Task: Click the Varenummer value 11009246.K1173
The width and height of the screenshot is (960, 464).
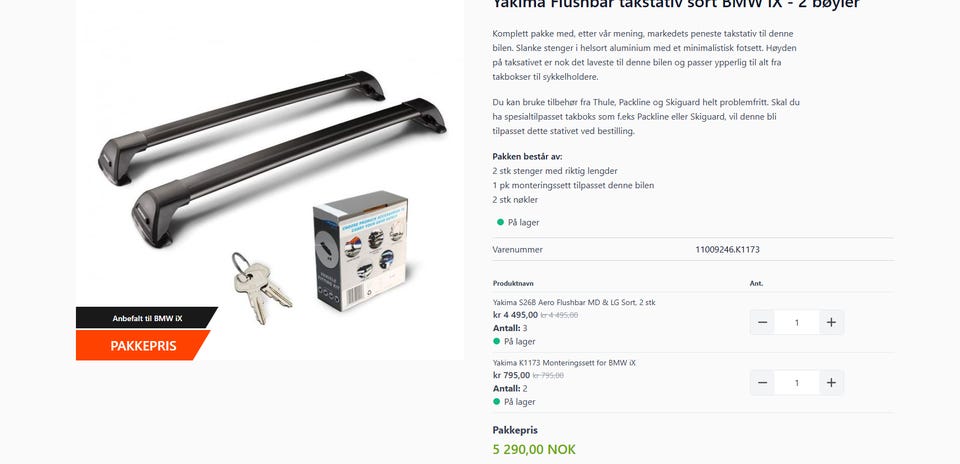Action: (727, 250)
